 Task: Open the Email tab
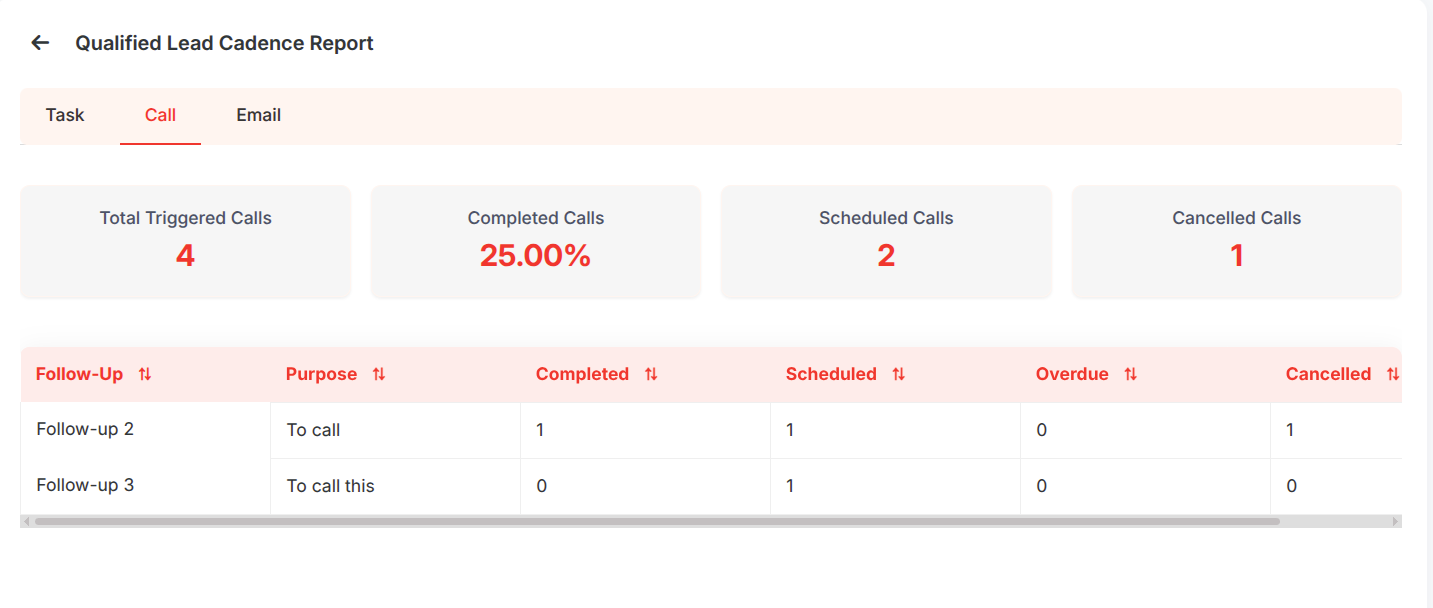[258, 115]
